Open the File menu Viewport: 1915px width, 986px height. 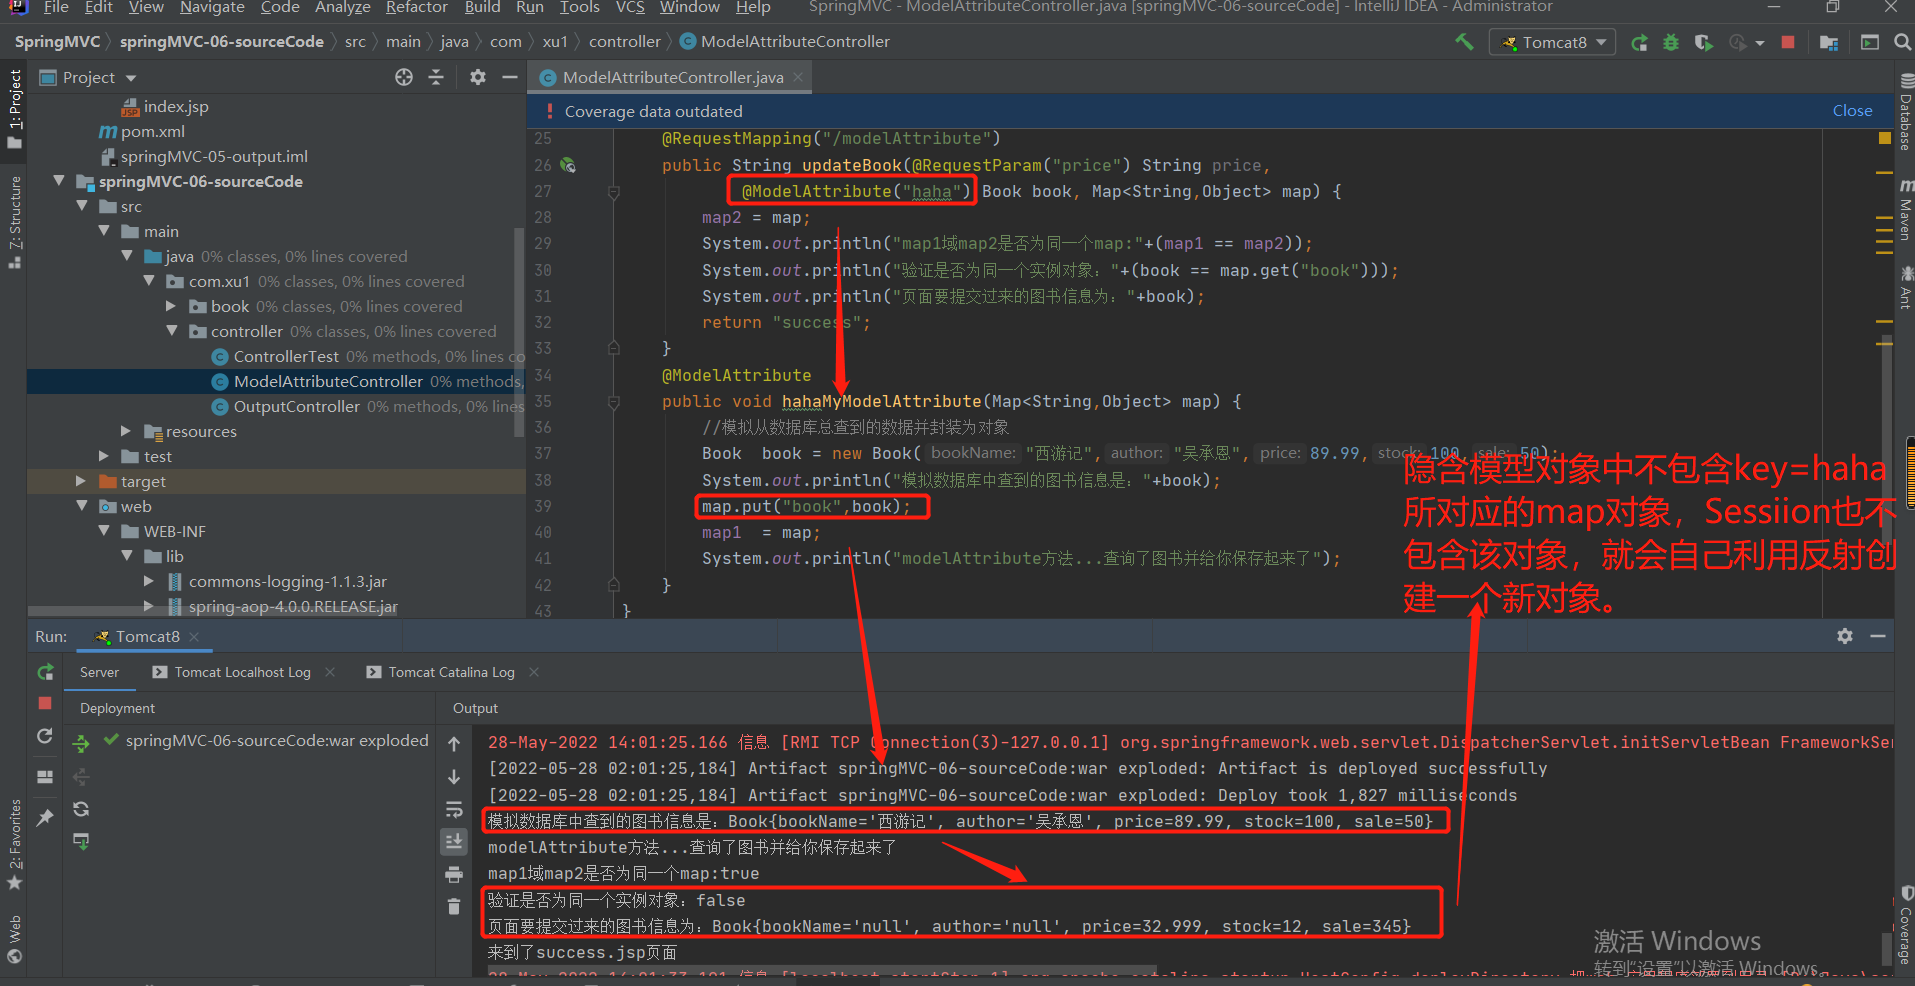point(56,7)
